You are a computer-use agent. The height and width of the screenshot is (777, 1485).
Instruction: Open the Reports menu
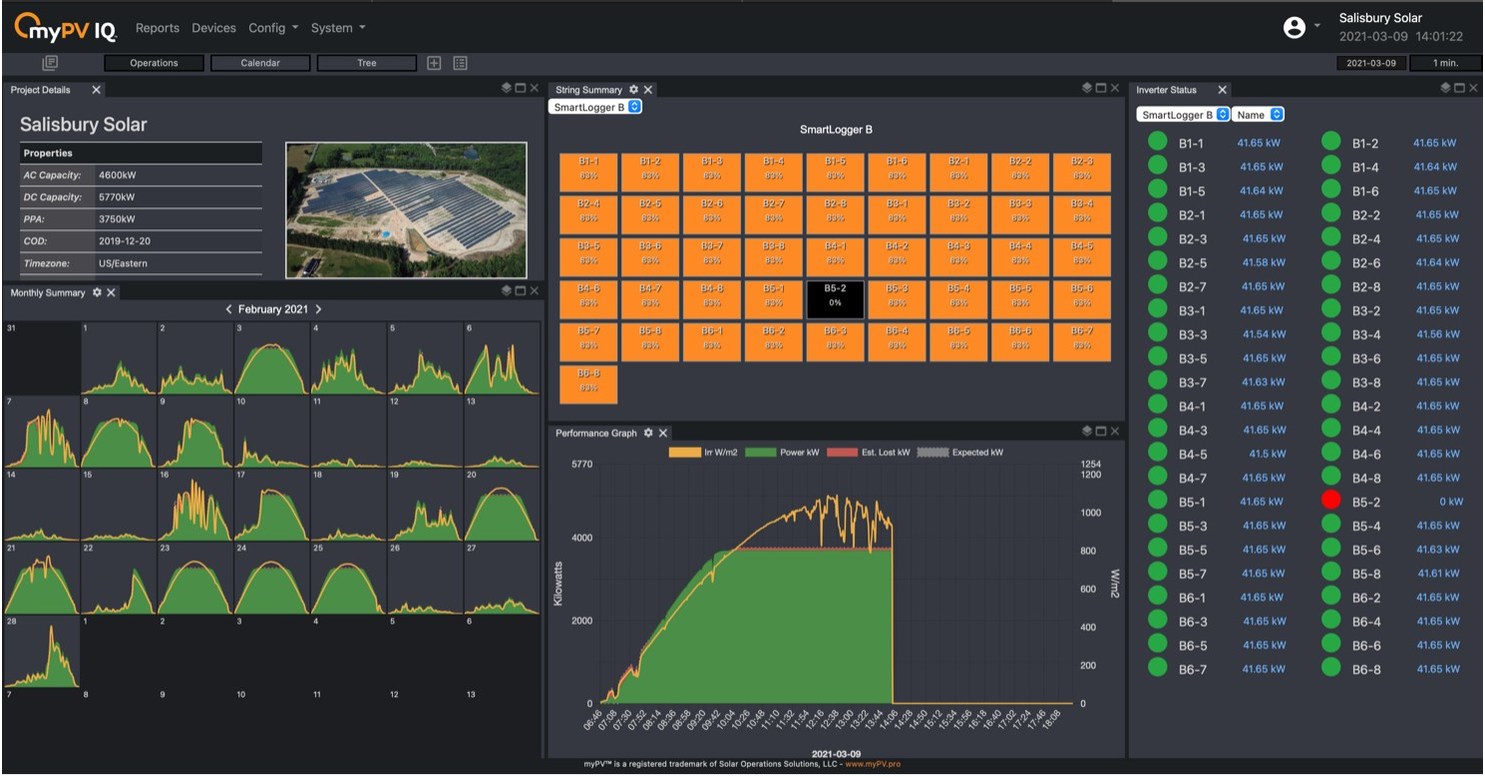pos(157,28)
